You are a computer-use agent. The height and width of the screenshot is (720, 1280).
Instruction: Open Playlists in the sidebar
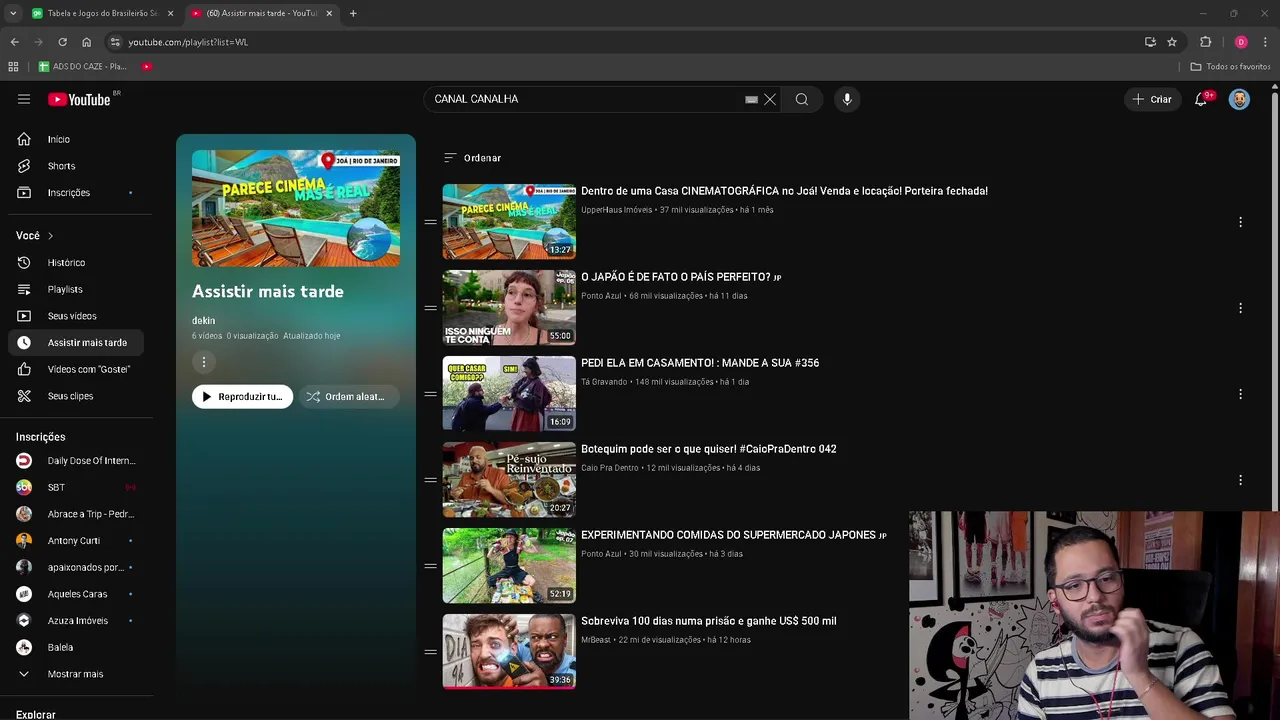tap(76, 289)
